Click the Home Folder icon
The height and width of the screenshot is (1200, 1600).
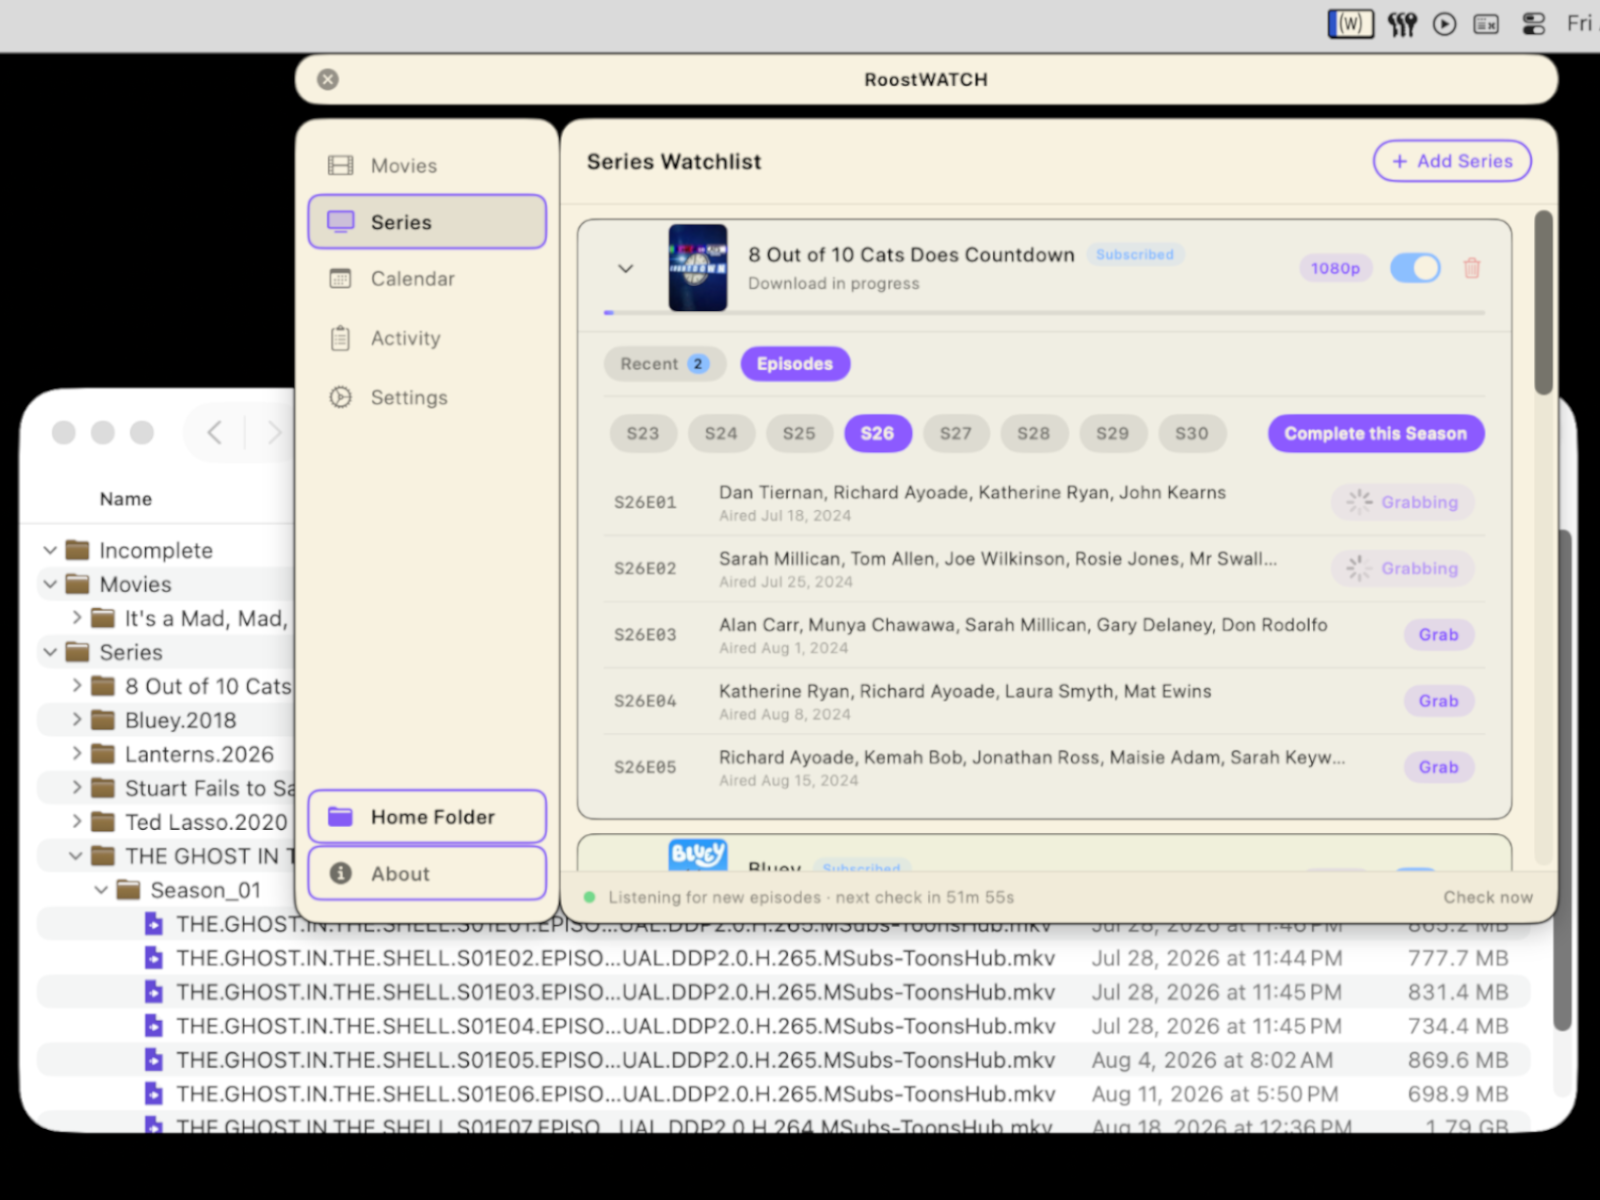341,816
